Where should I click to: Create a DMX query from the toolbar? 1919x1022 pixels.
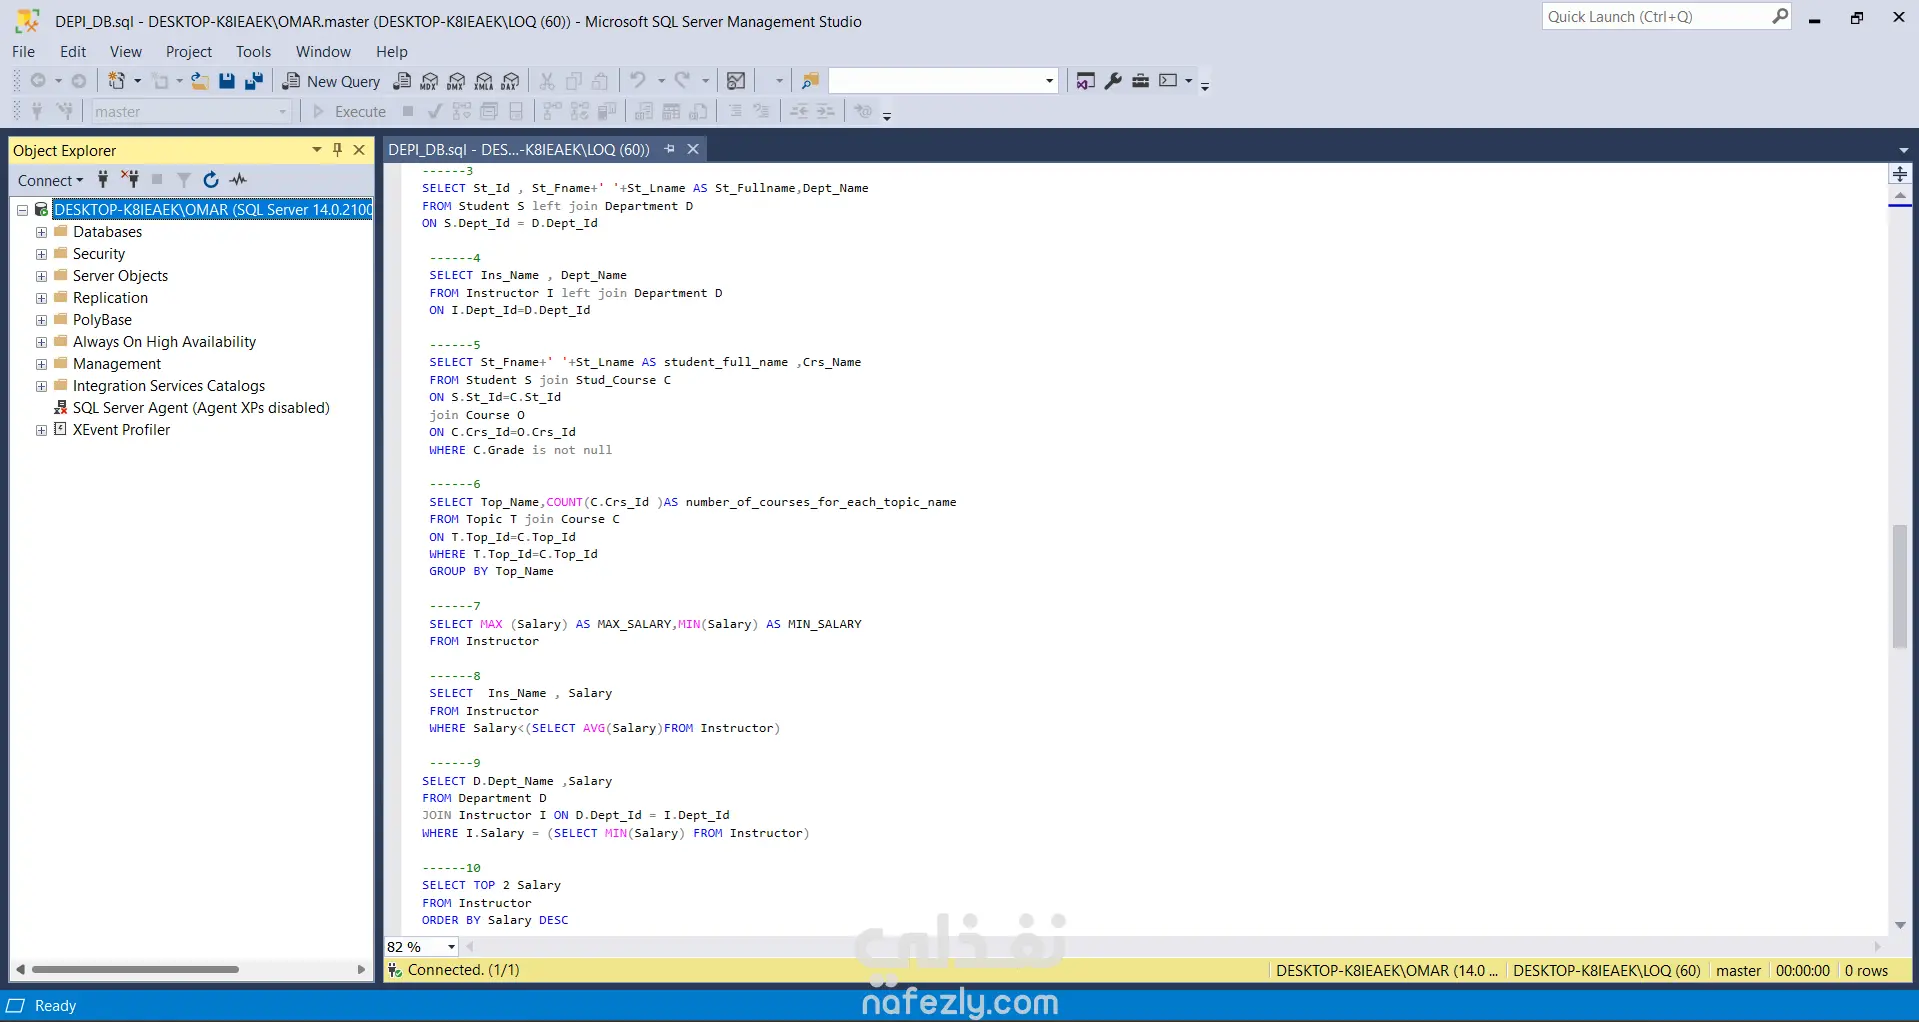click(456, 81)
